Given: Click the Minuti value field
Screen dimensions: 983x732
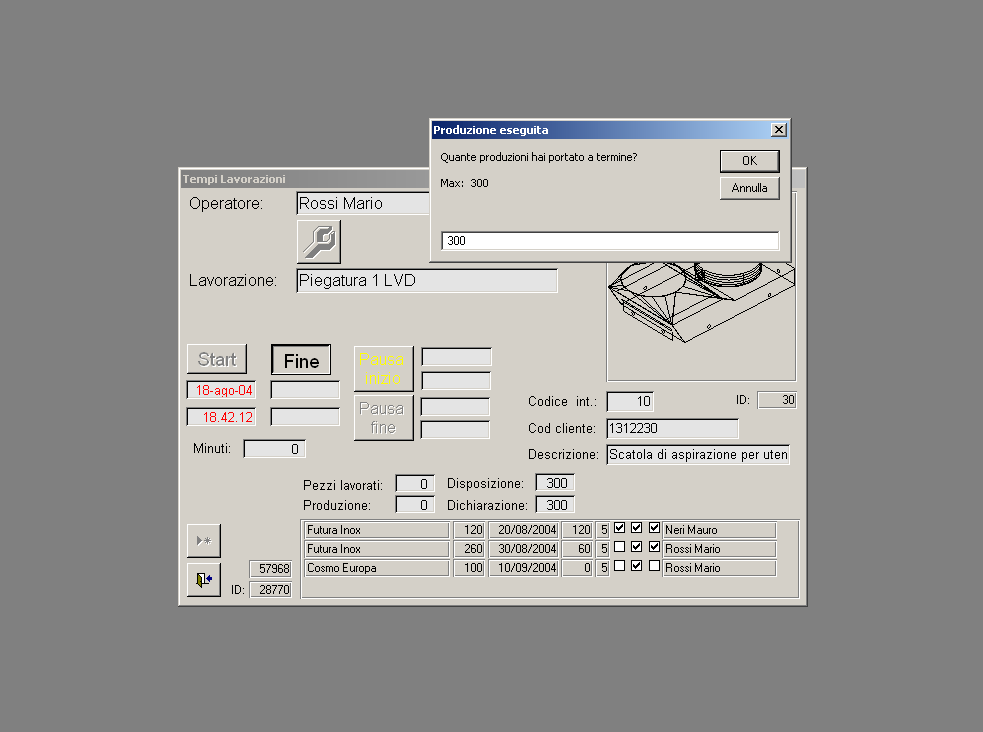Looking at the screenshot, I should 275,449.
